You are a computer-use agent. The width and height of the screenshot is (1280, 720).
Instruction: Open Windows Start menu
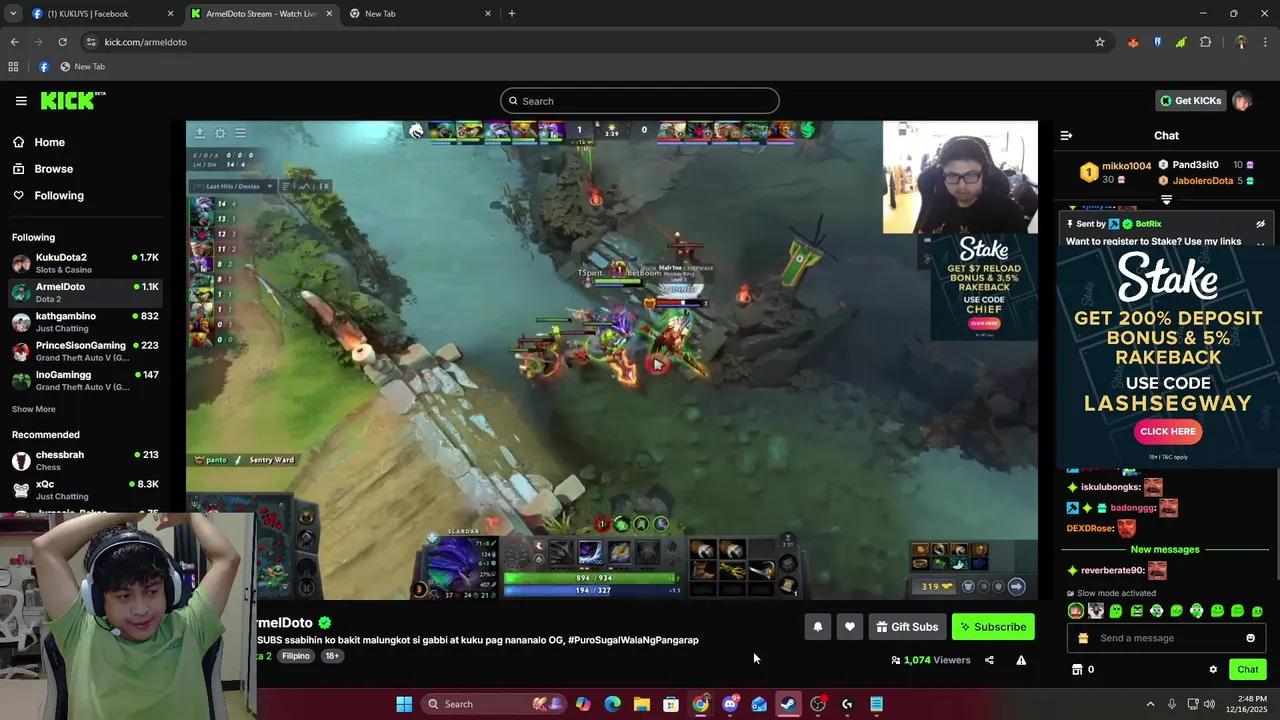(404, 704)
